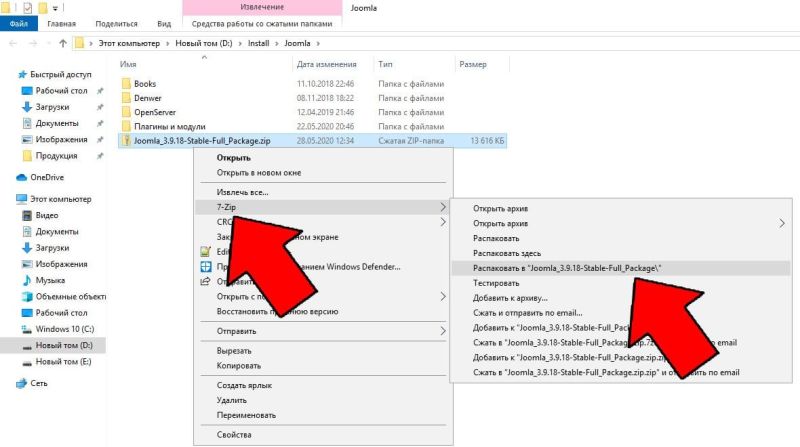The image size is (800, 447).
Task: Open the Файл ribbon tab
Action: pyautogui.click(x=19, y=23)
